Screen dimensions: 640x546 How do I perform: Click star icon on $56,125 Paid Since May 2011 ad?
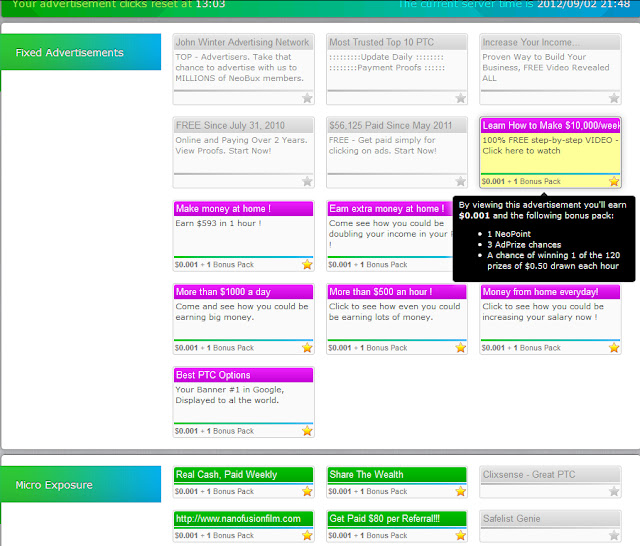(x=460, y=181)
